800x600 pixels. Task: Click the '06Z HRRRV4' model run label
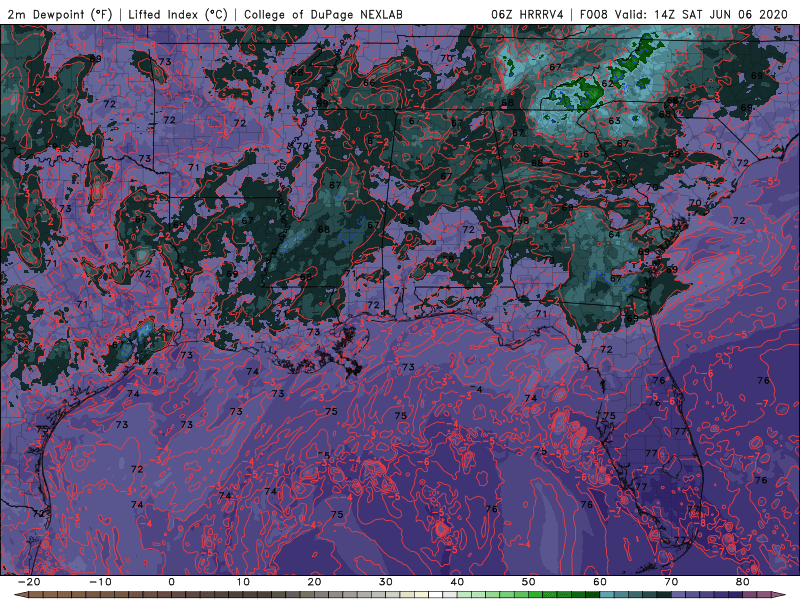[527, 14]
